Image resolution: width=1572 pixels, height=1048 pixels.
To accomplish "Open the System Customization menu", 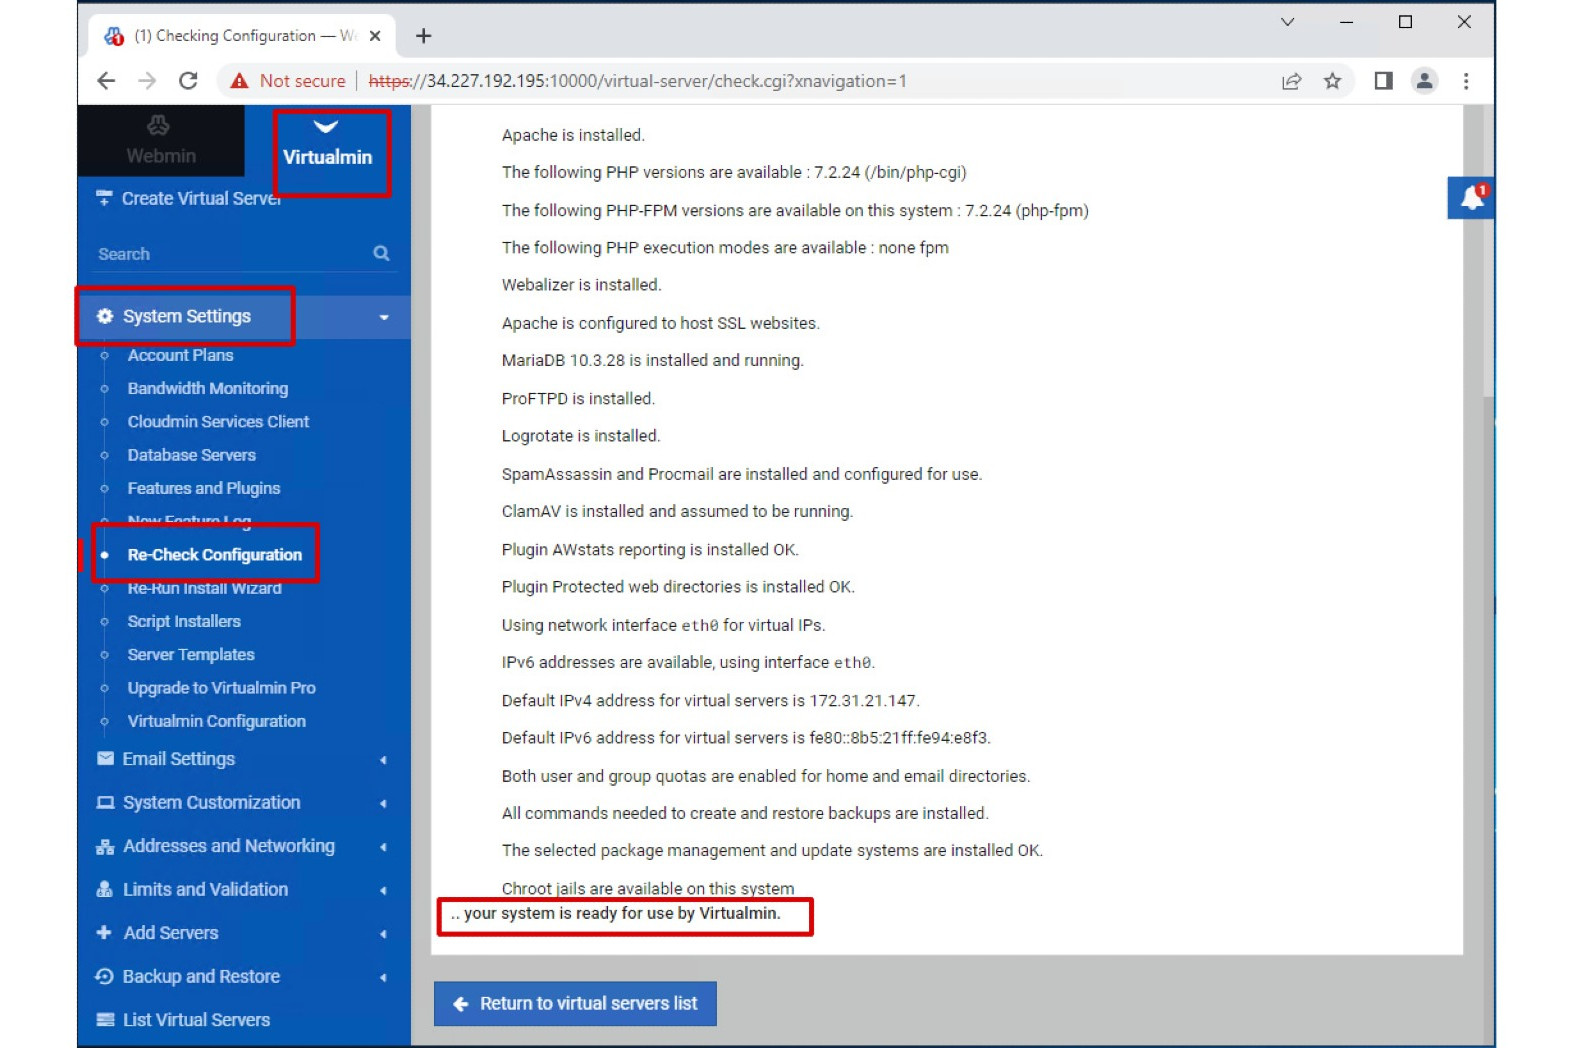I will [243, 803].
